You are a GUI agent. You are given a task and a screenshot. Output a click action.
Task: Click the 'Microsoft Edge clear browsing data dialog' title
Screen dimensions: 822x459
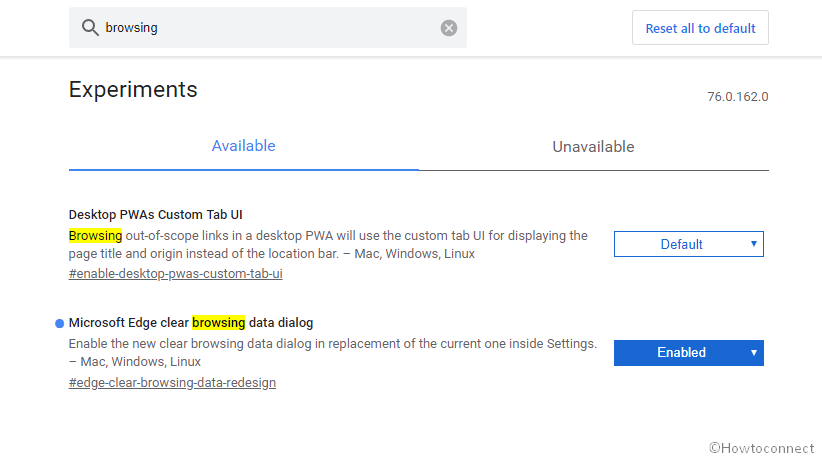tap(191, 323)
